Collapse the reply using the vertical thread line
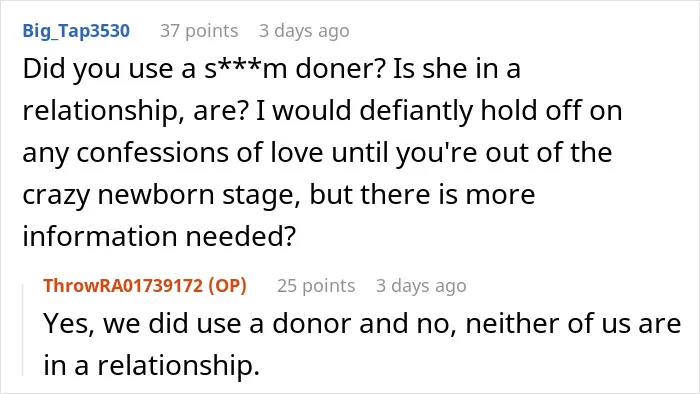Screen dimensions: 700x394 pyautogui.click(x=23, y=330)
